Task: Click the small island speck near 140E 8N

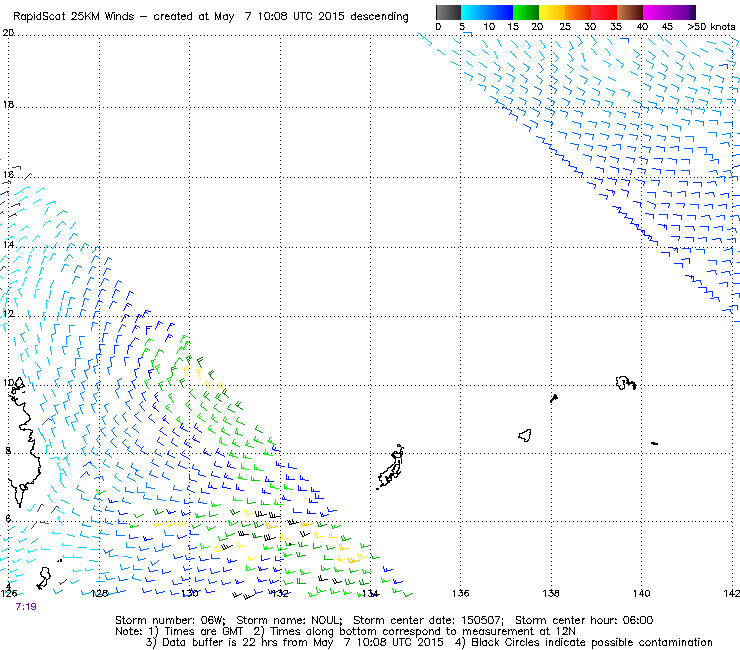Action: click(x=655, y=443)
